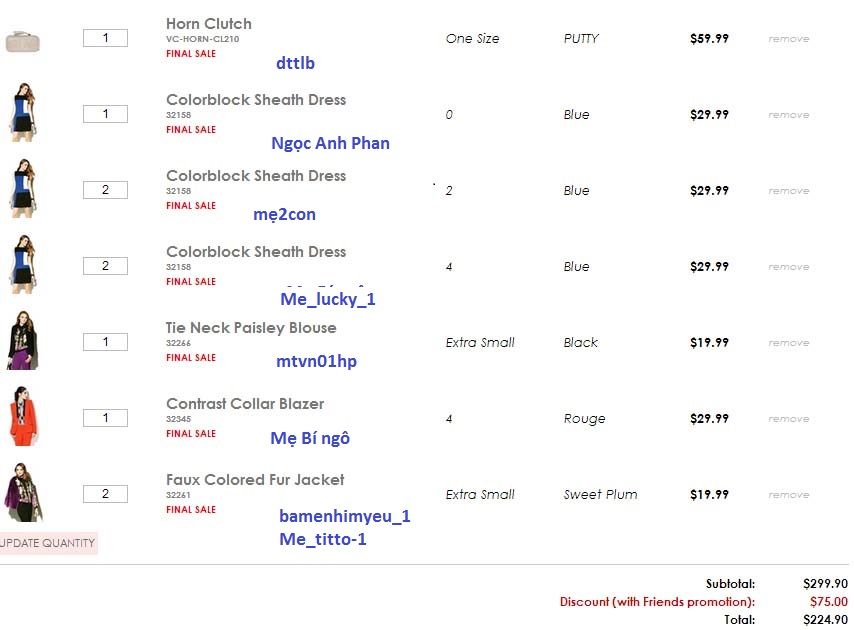Open the Horn Clutch product title
Image resolution: width=854 pixels, height=630 pixels.
tap(209, 24)
